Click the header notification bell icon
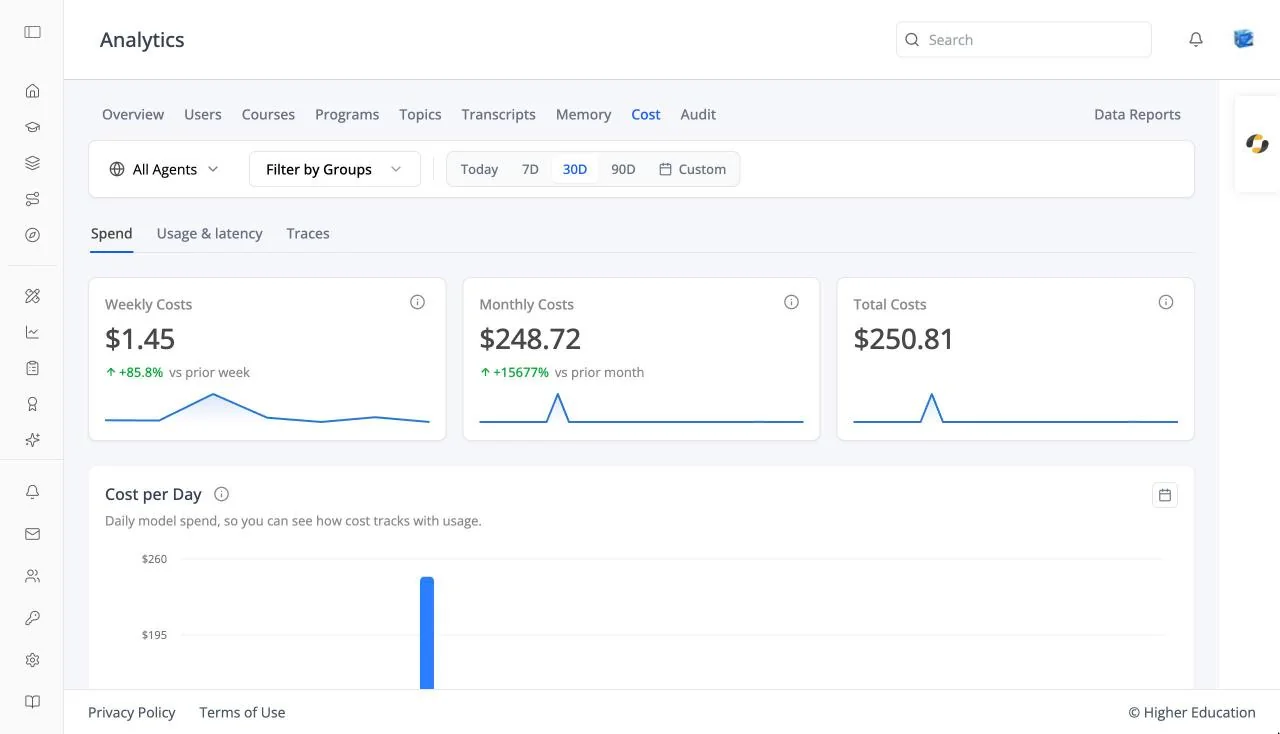1280x734 pixels. coord(1196,40)
